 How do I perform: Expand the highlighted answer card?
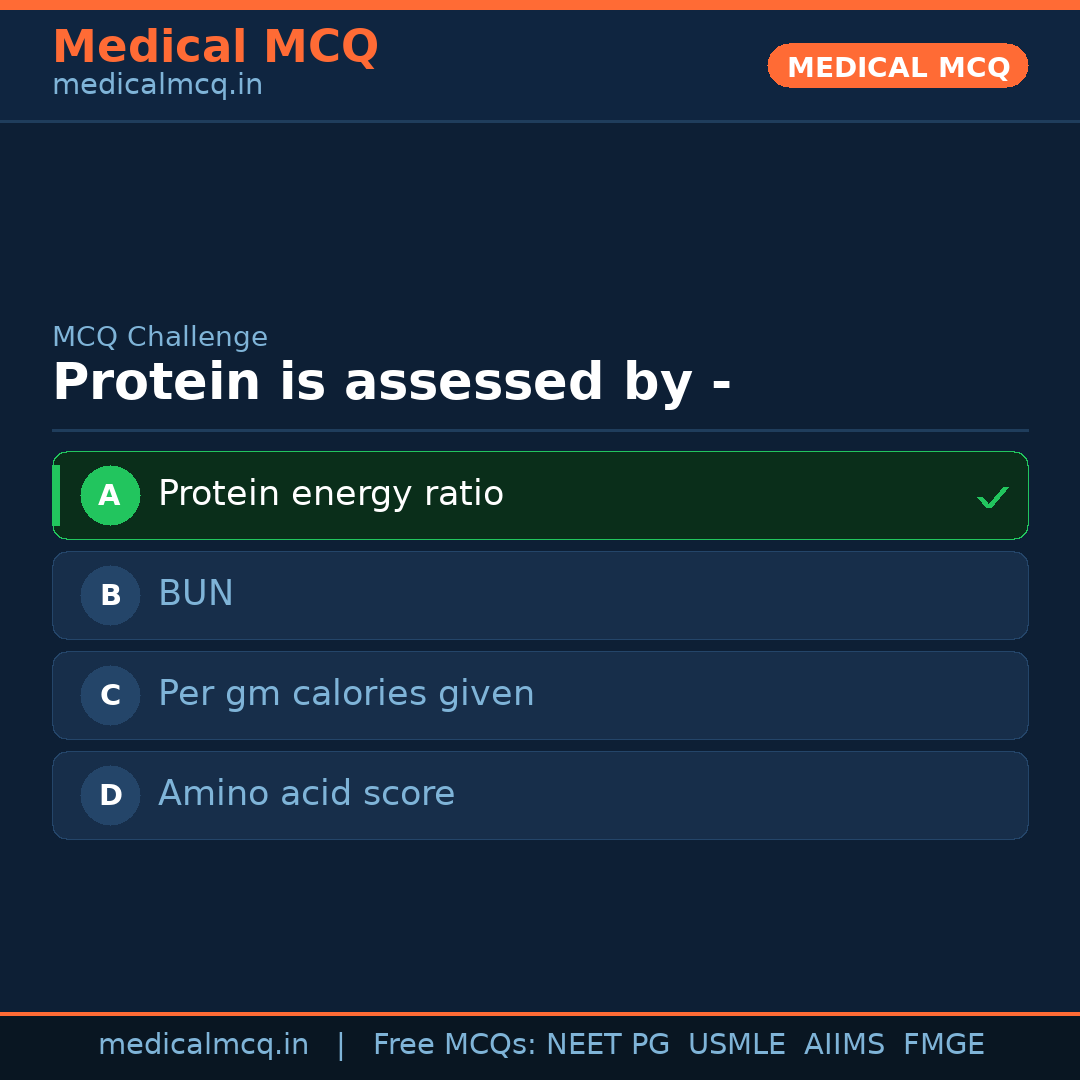pyautogui.click(x=540, y=495)
